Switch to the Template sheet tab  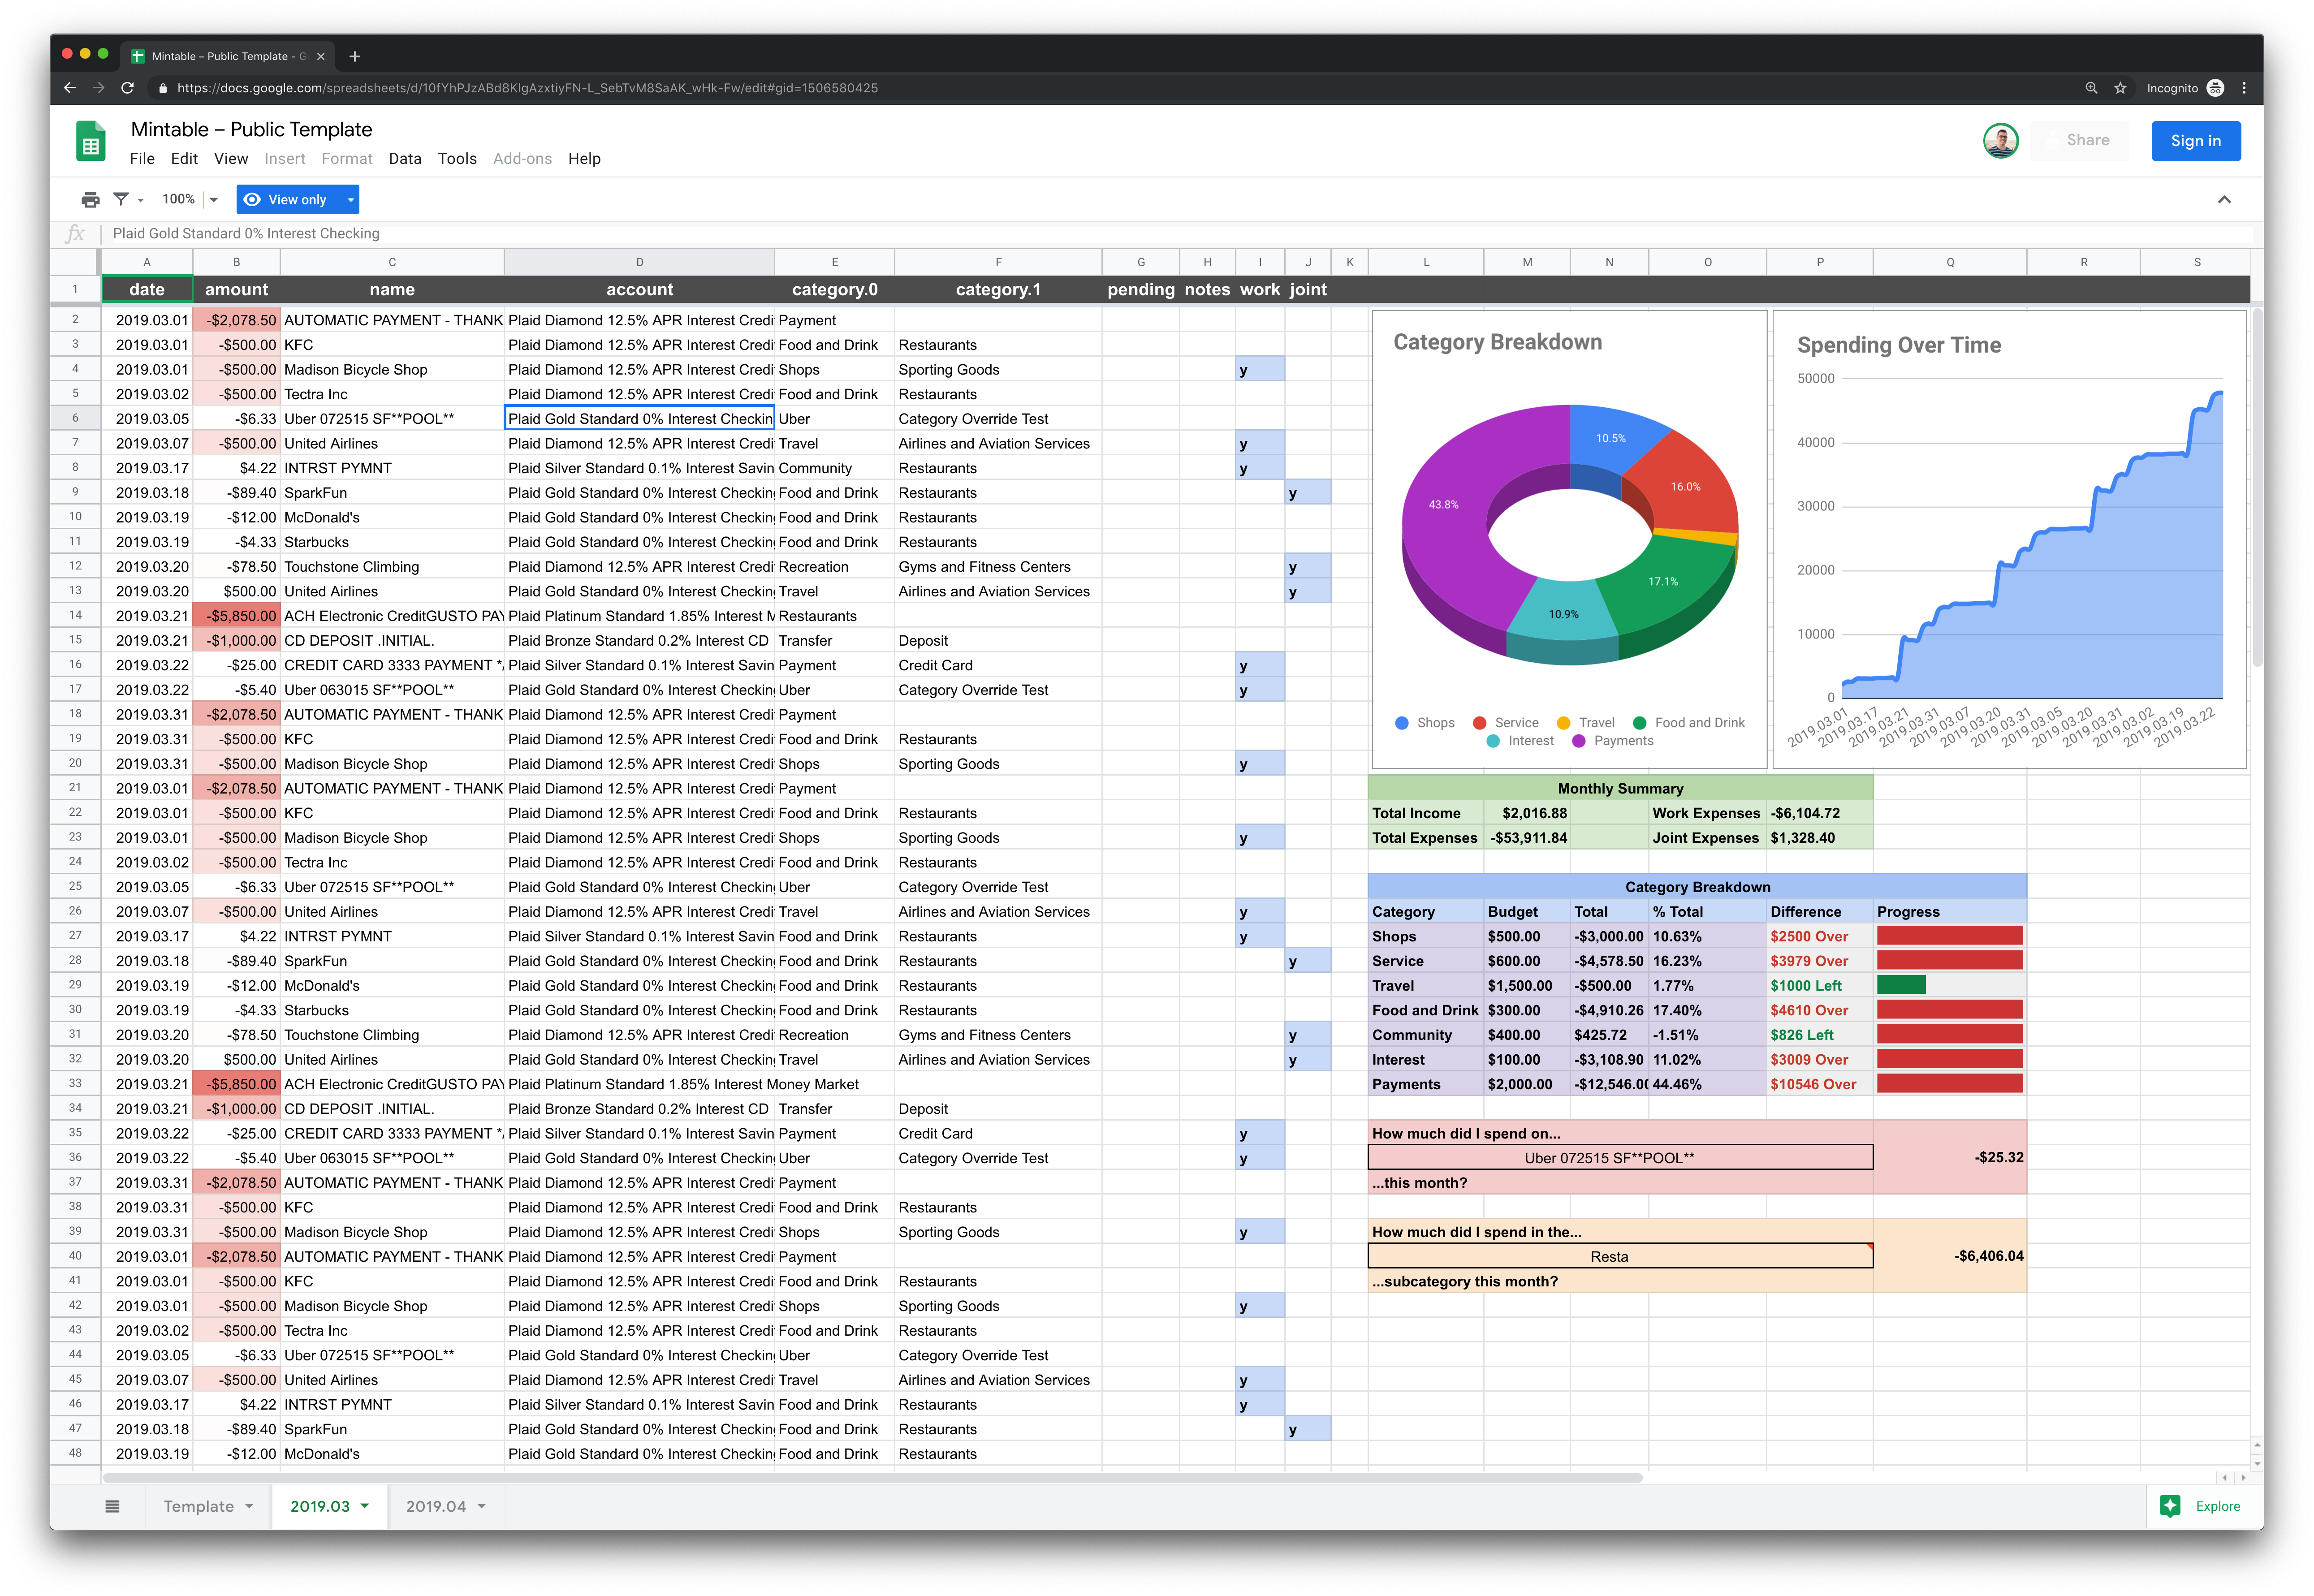(x=199, y=1506)
